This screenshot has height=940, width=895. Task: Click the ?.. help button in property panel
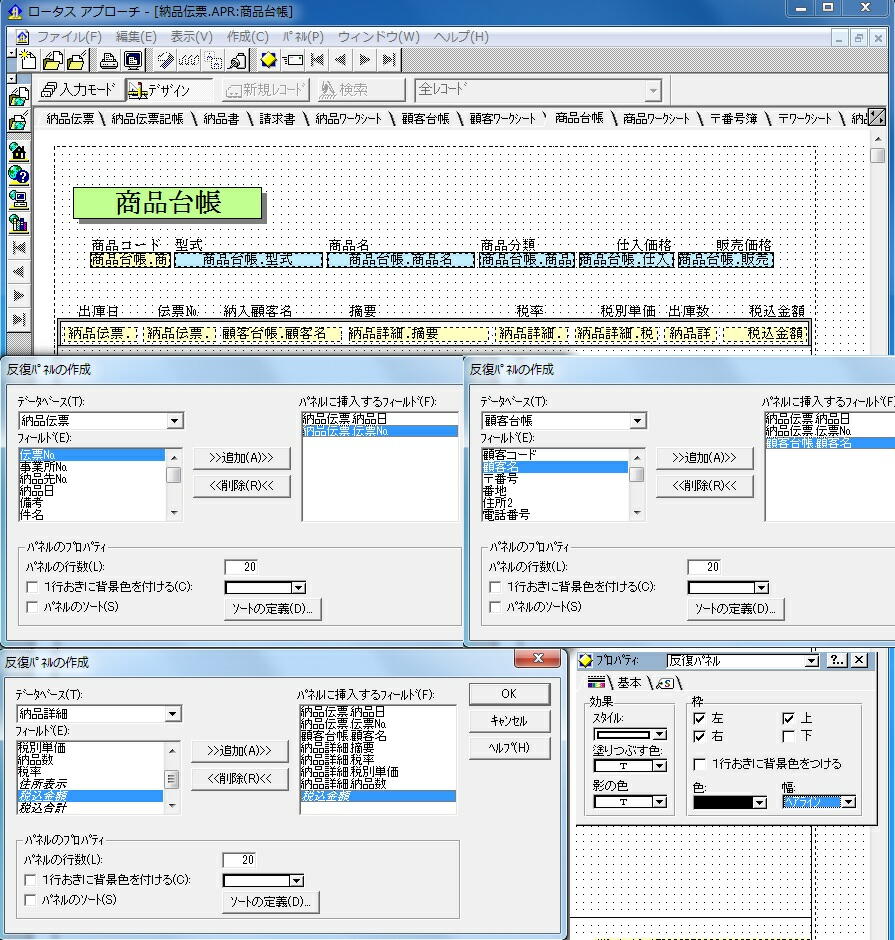coord(836,661)
